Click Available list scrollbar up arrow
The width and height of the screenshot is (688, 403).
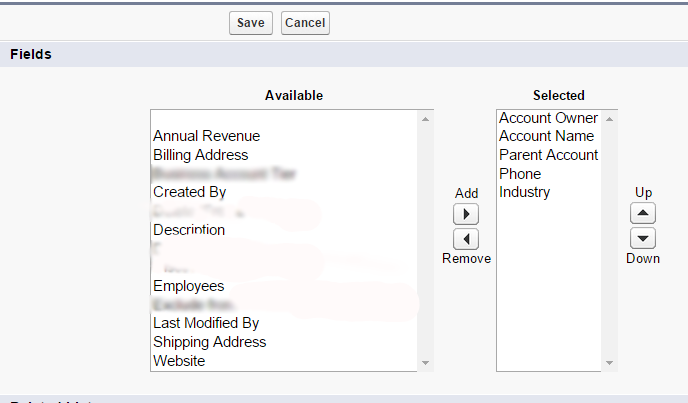425,119
